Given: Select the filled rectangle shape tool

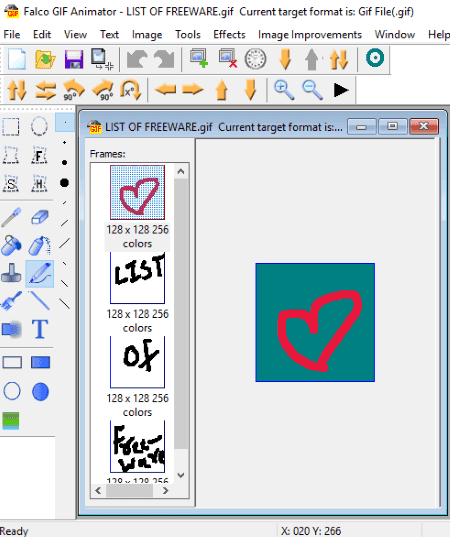Looking at the screenshot, I should [40, 362].
